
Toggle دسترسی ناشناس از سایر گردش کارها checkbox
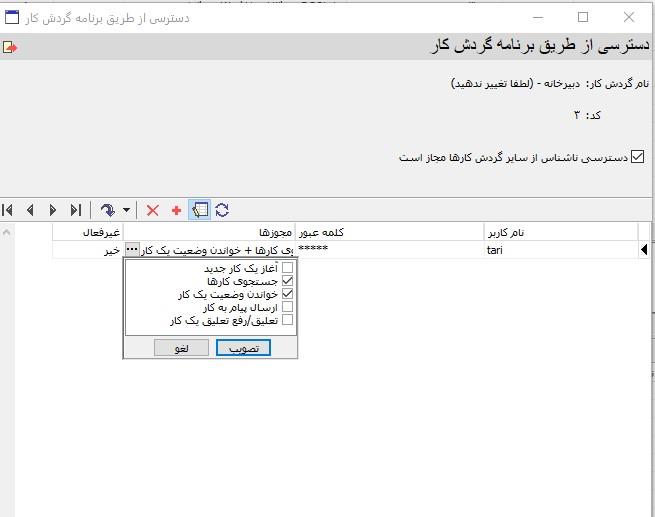click(x=638, y=157)
